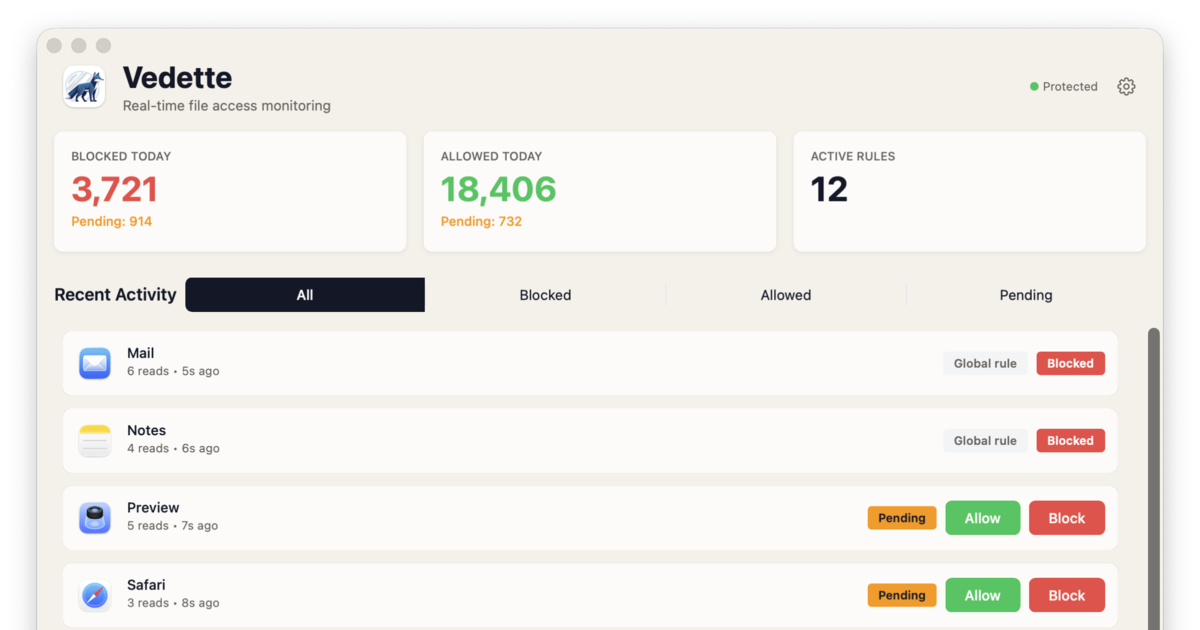Click the Mail app icon

(95, 363)
